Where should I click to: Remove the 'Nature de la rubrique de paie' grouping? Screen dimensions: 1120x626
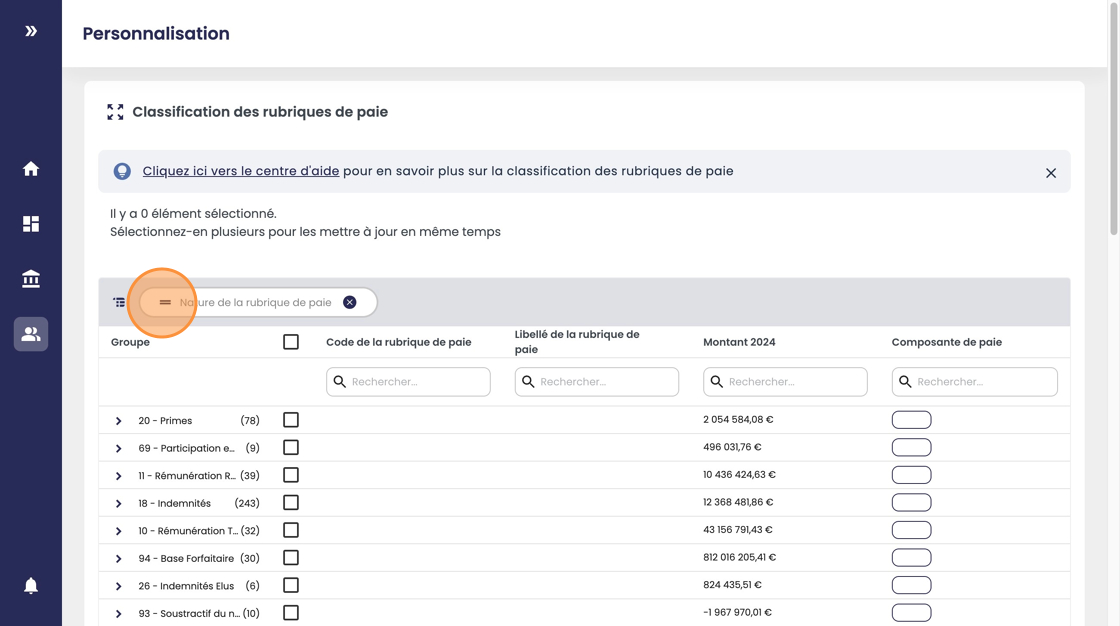click(x=350, y=302)
